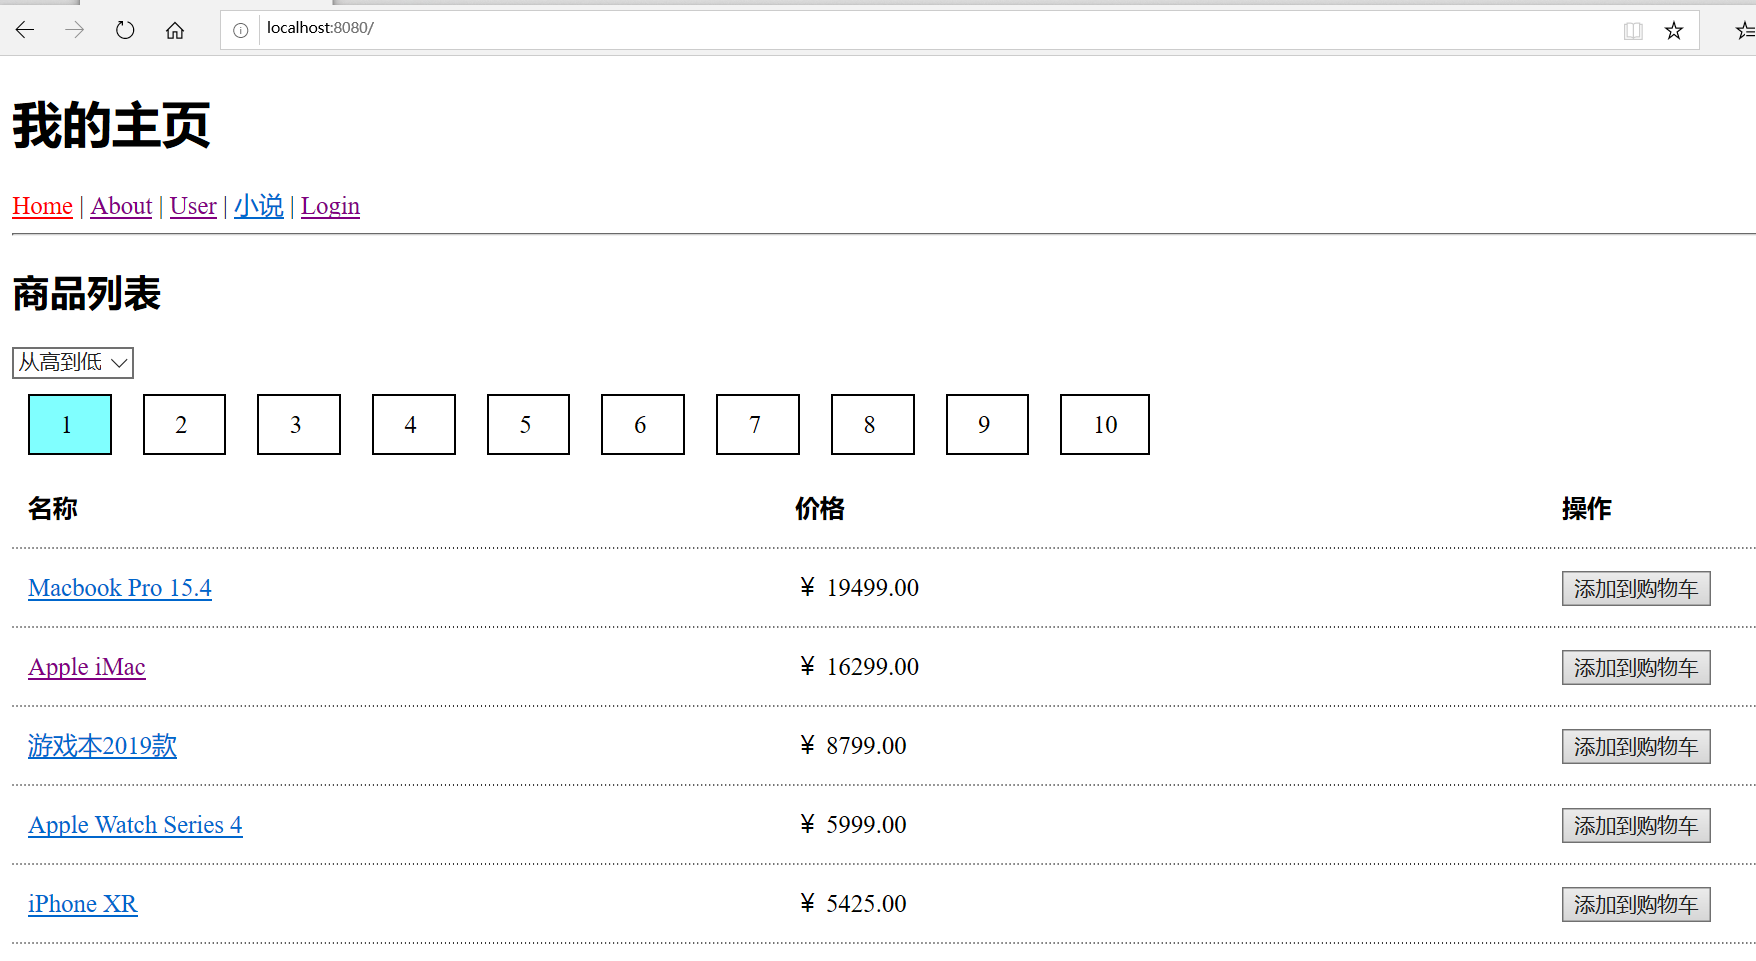Screen dimensions: 1756x961
Task: Add Apple Watch Series 4 to cart
Action: coord(1636,826)
